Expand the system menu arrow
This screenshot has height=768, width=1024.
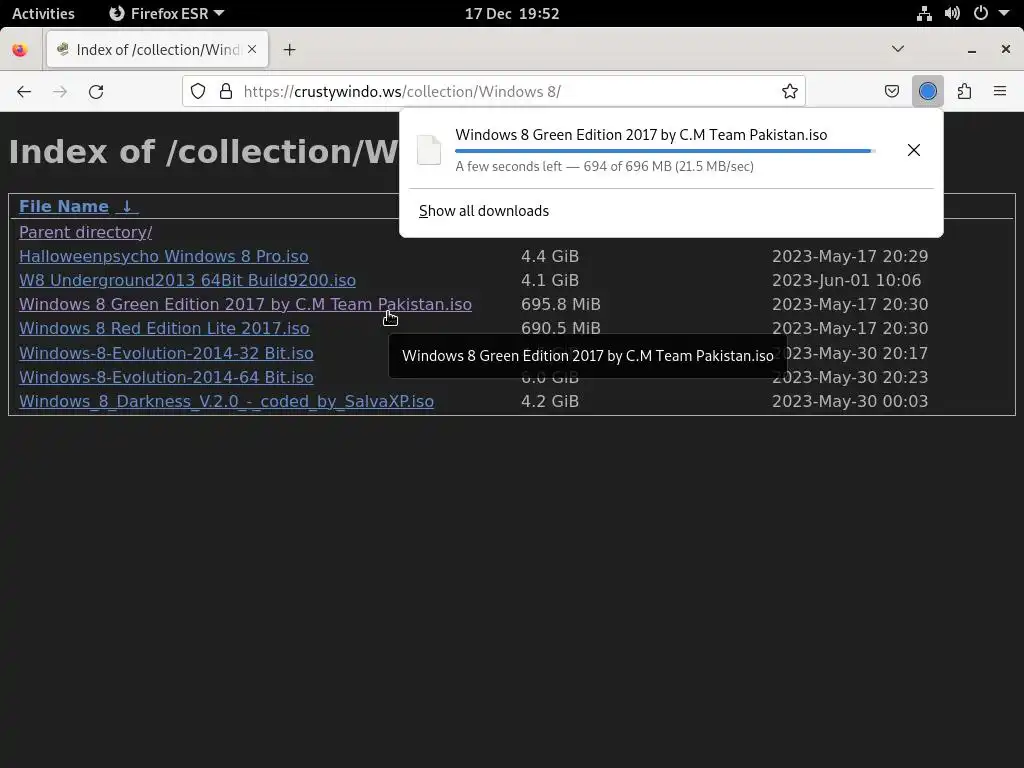point(1004,13)
